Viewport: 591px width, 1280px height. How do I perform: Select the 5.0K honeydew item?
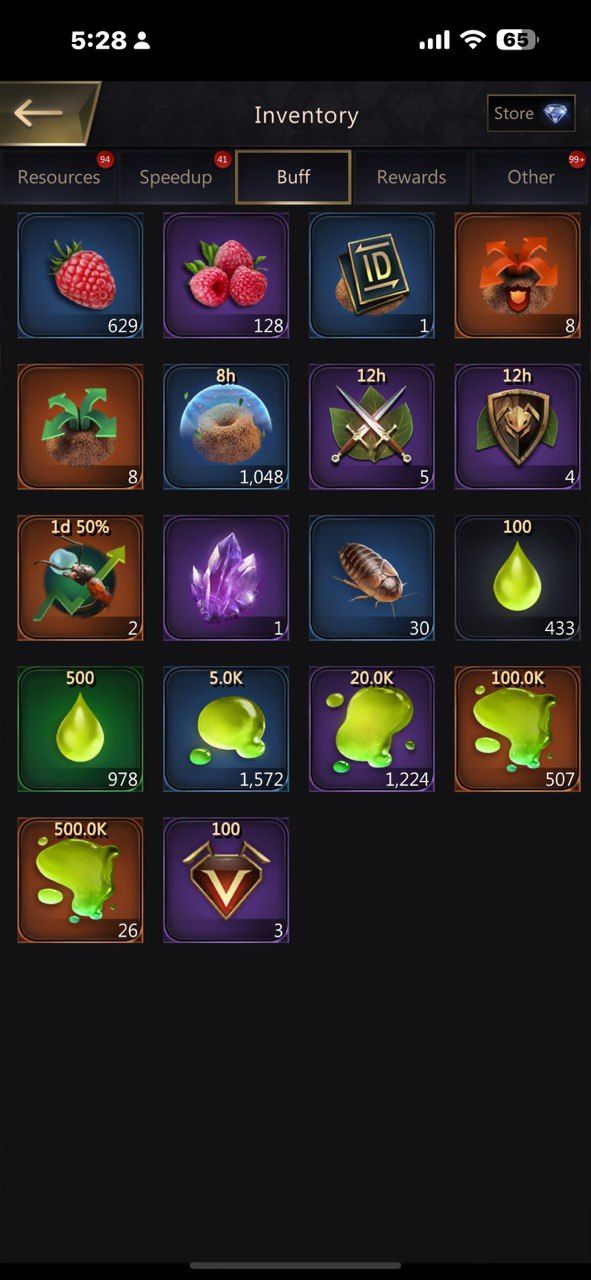tap(226, 729)
